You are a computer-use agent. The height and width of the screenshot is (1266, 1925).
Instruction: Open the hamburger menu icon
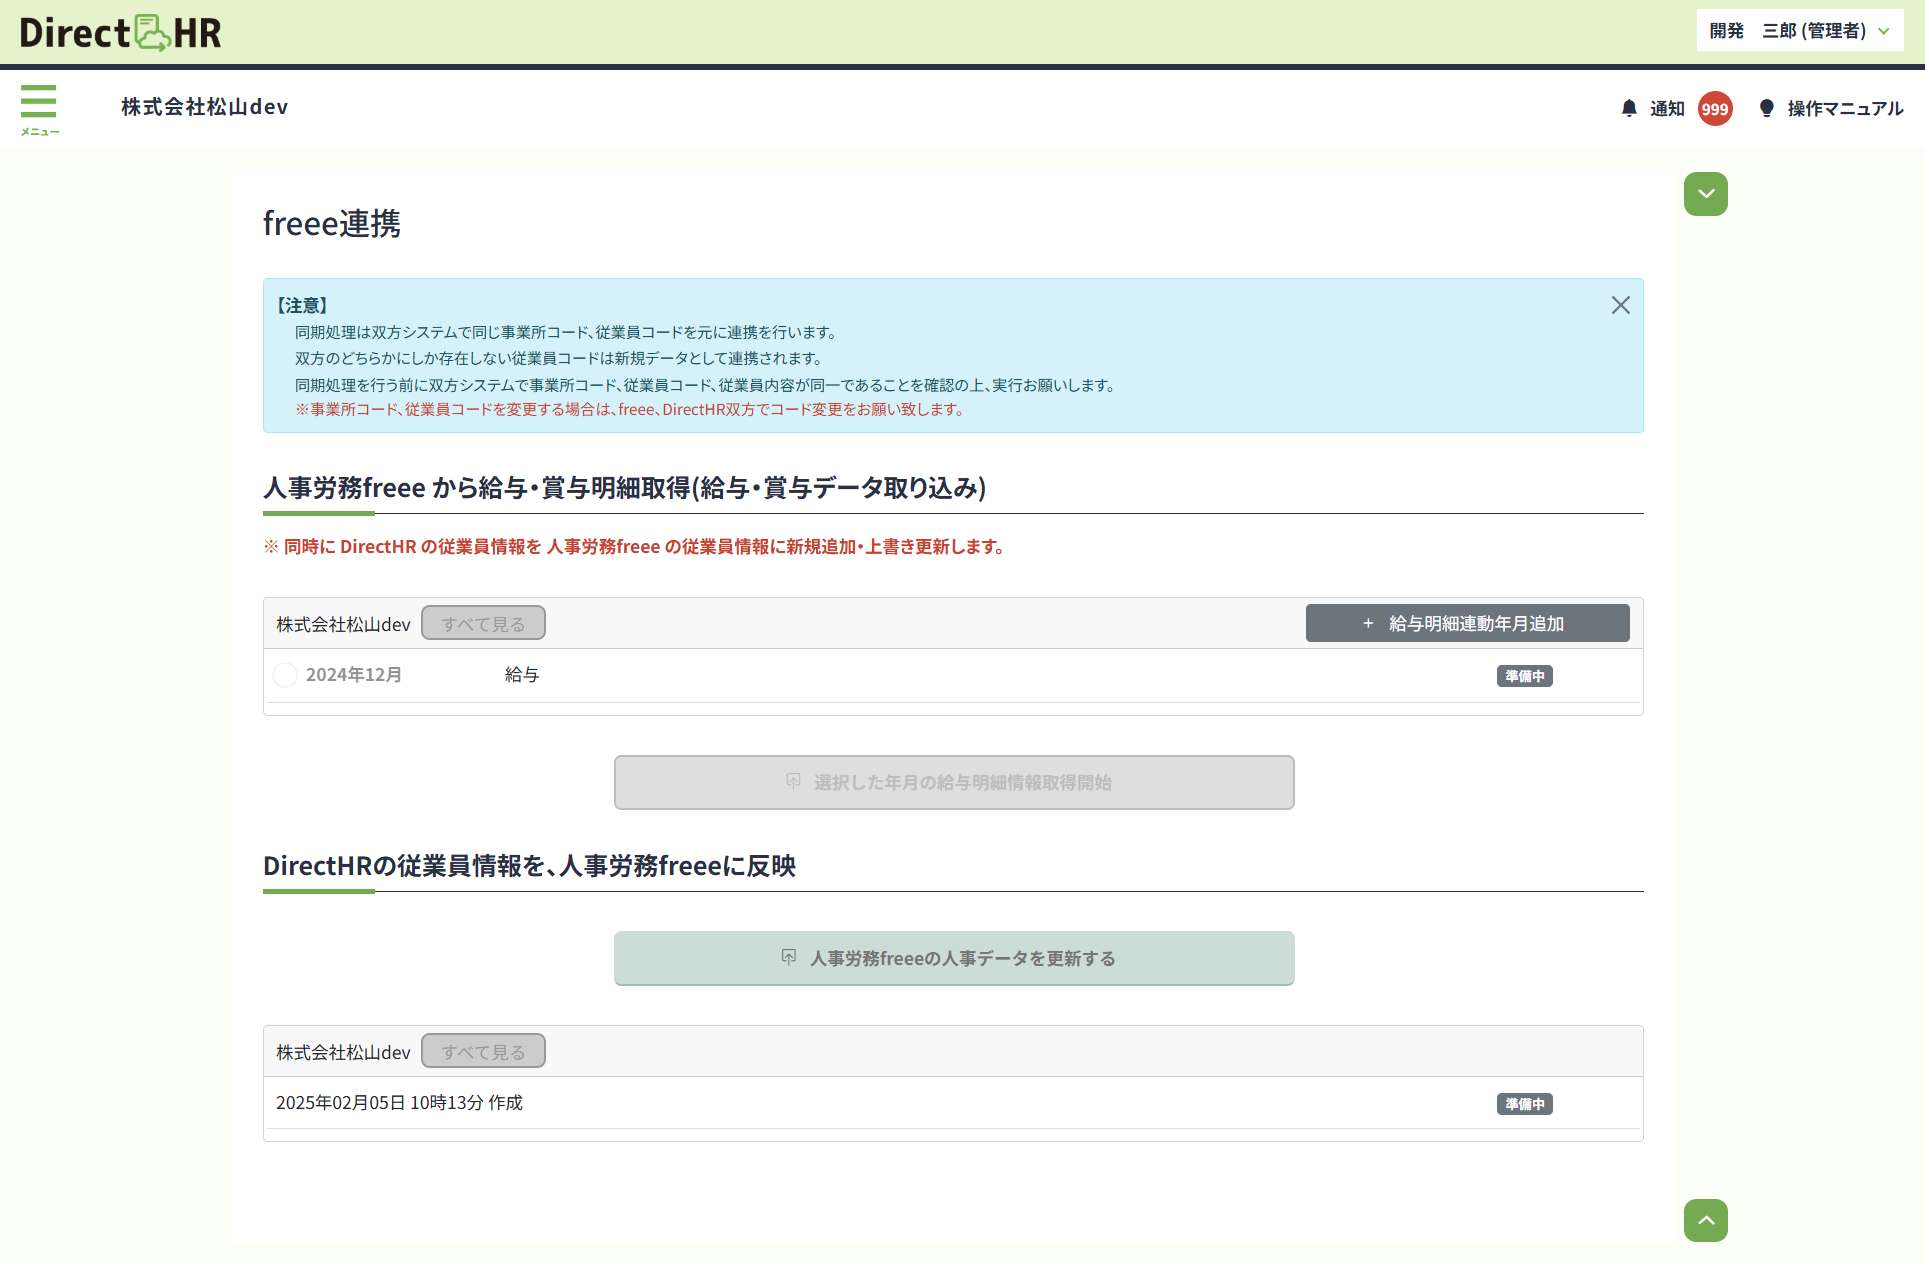pos(38,103)
